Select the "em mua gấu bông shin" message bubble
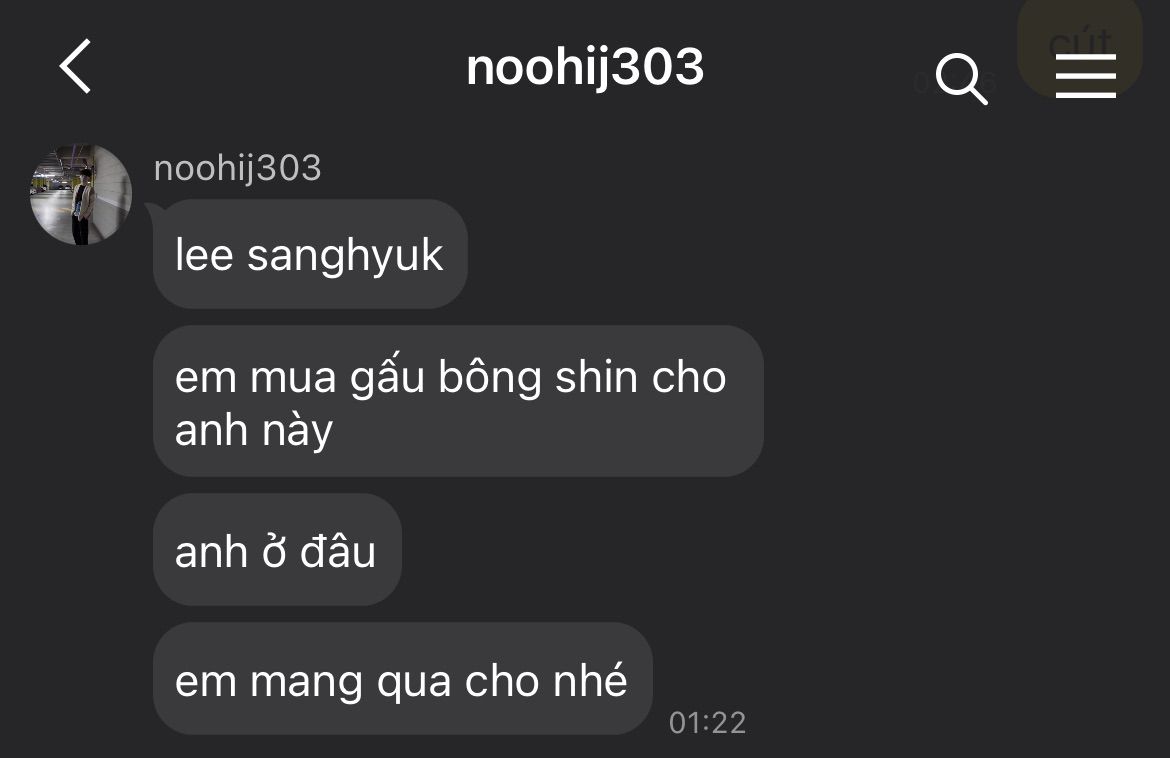 point(458,401)
